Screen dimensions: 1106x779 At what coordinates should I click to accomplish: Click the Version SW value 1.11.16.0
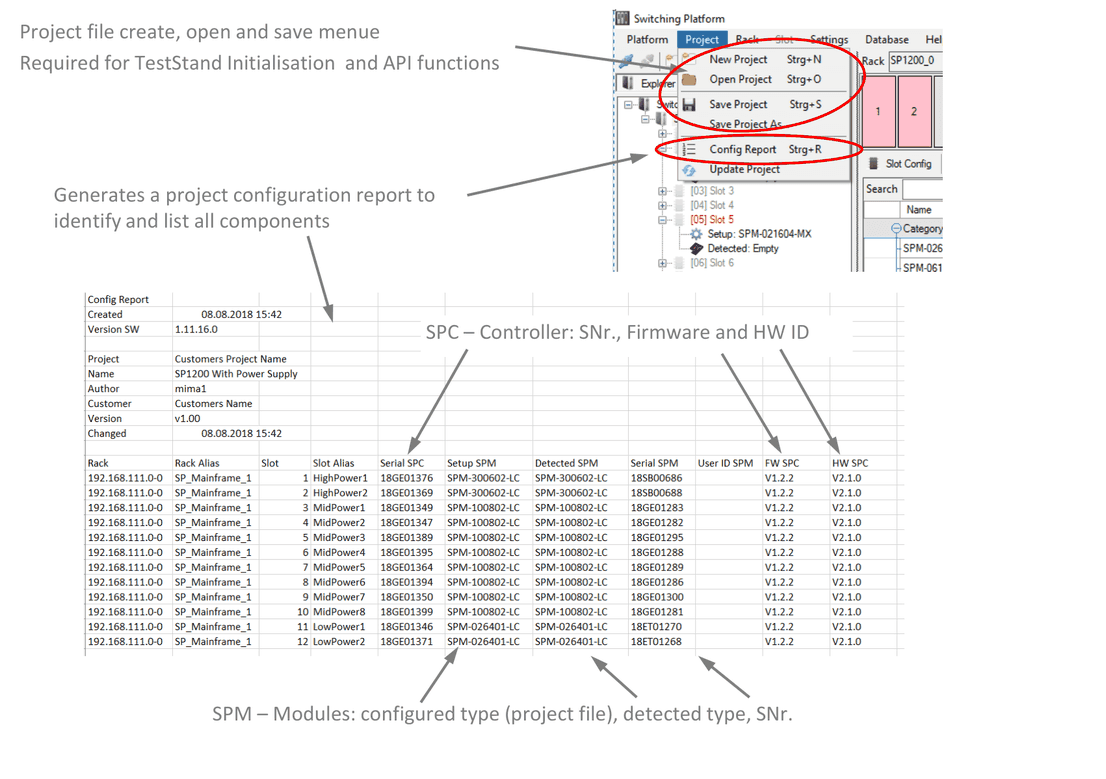196,329
